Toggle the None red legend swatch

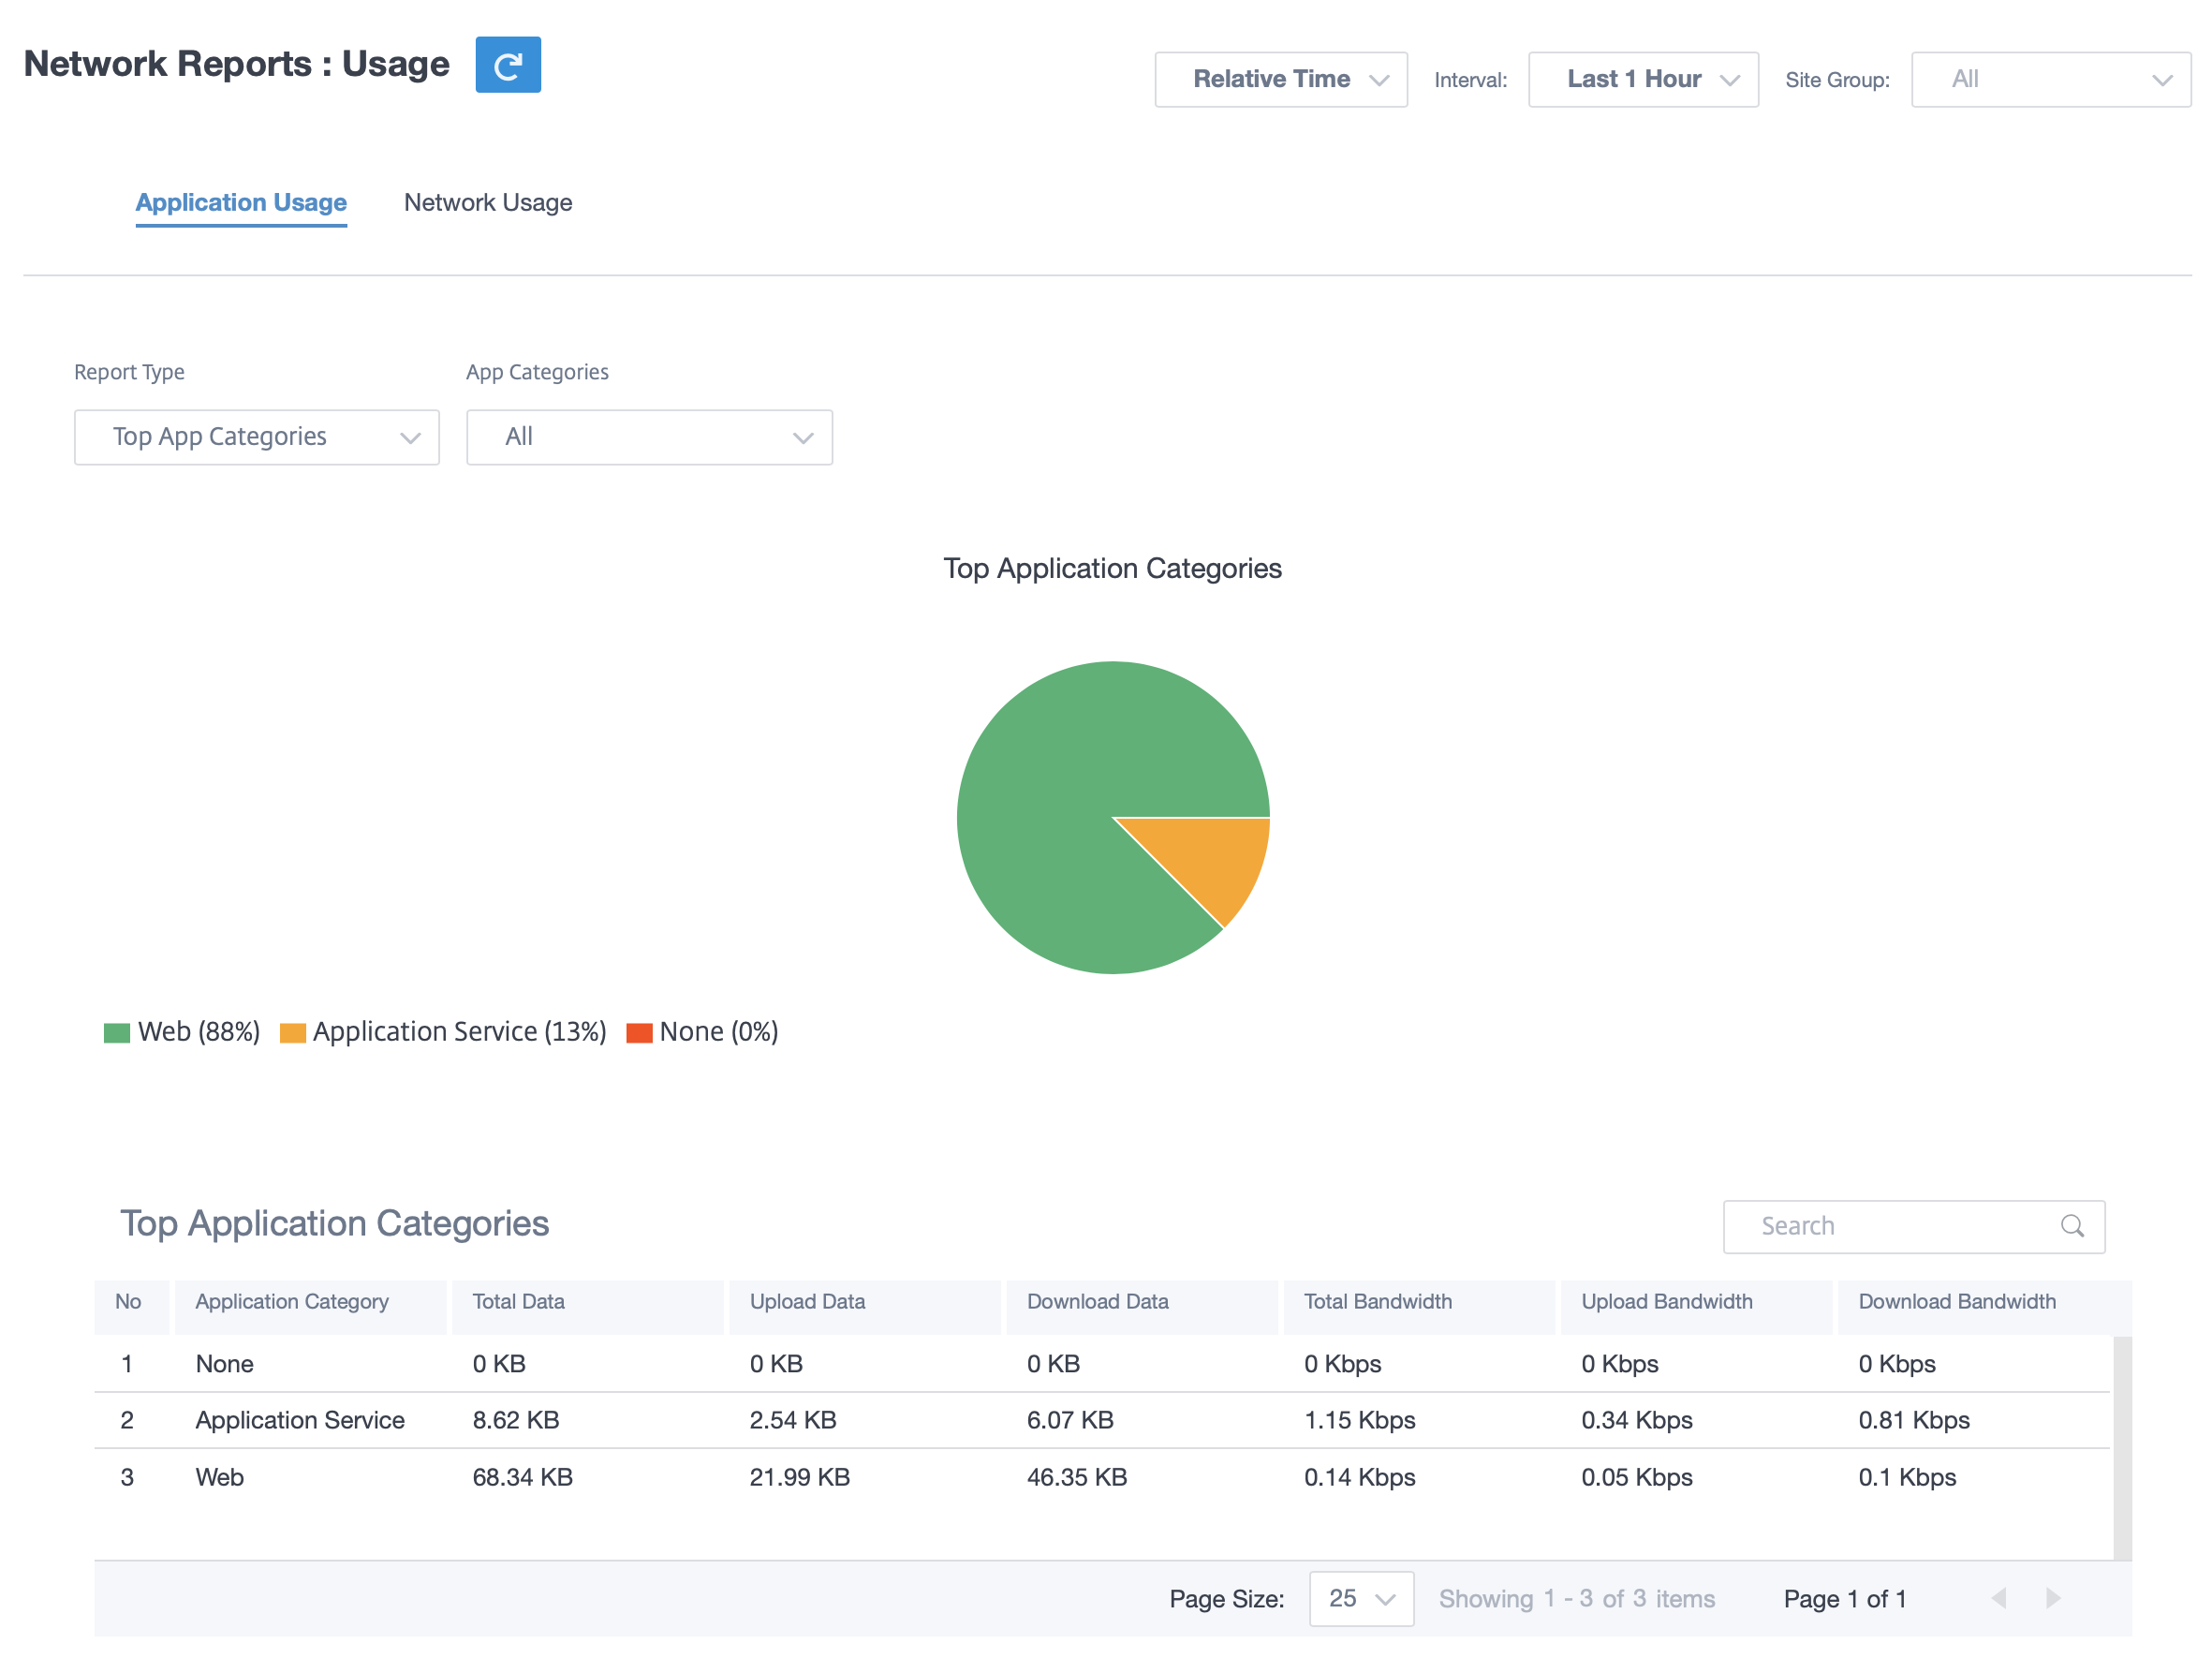(x=639, y=1033)
